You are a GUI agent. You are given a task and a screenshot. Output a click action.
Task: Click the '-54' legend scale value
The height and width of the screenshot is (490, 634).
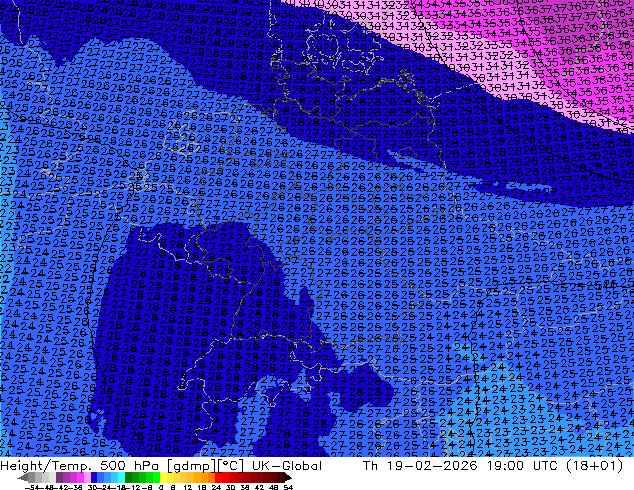(x=32, y=488)
